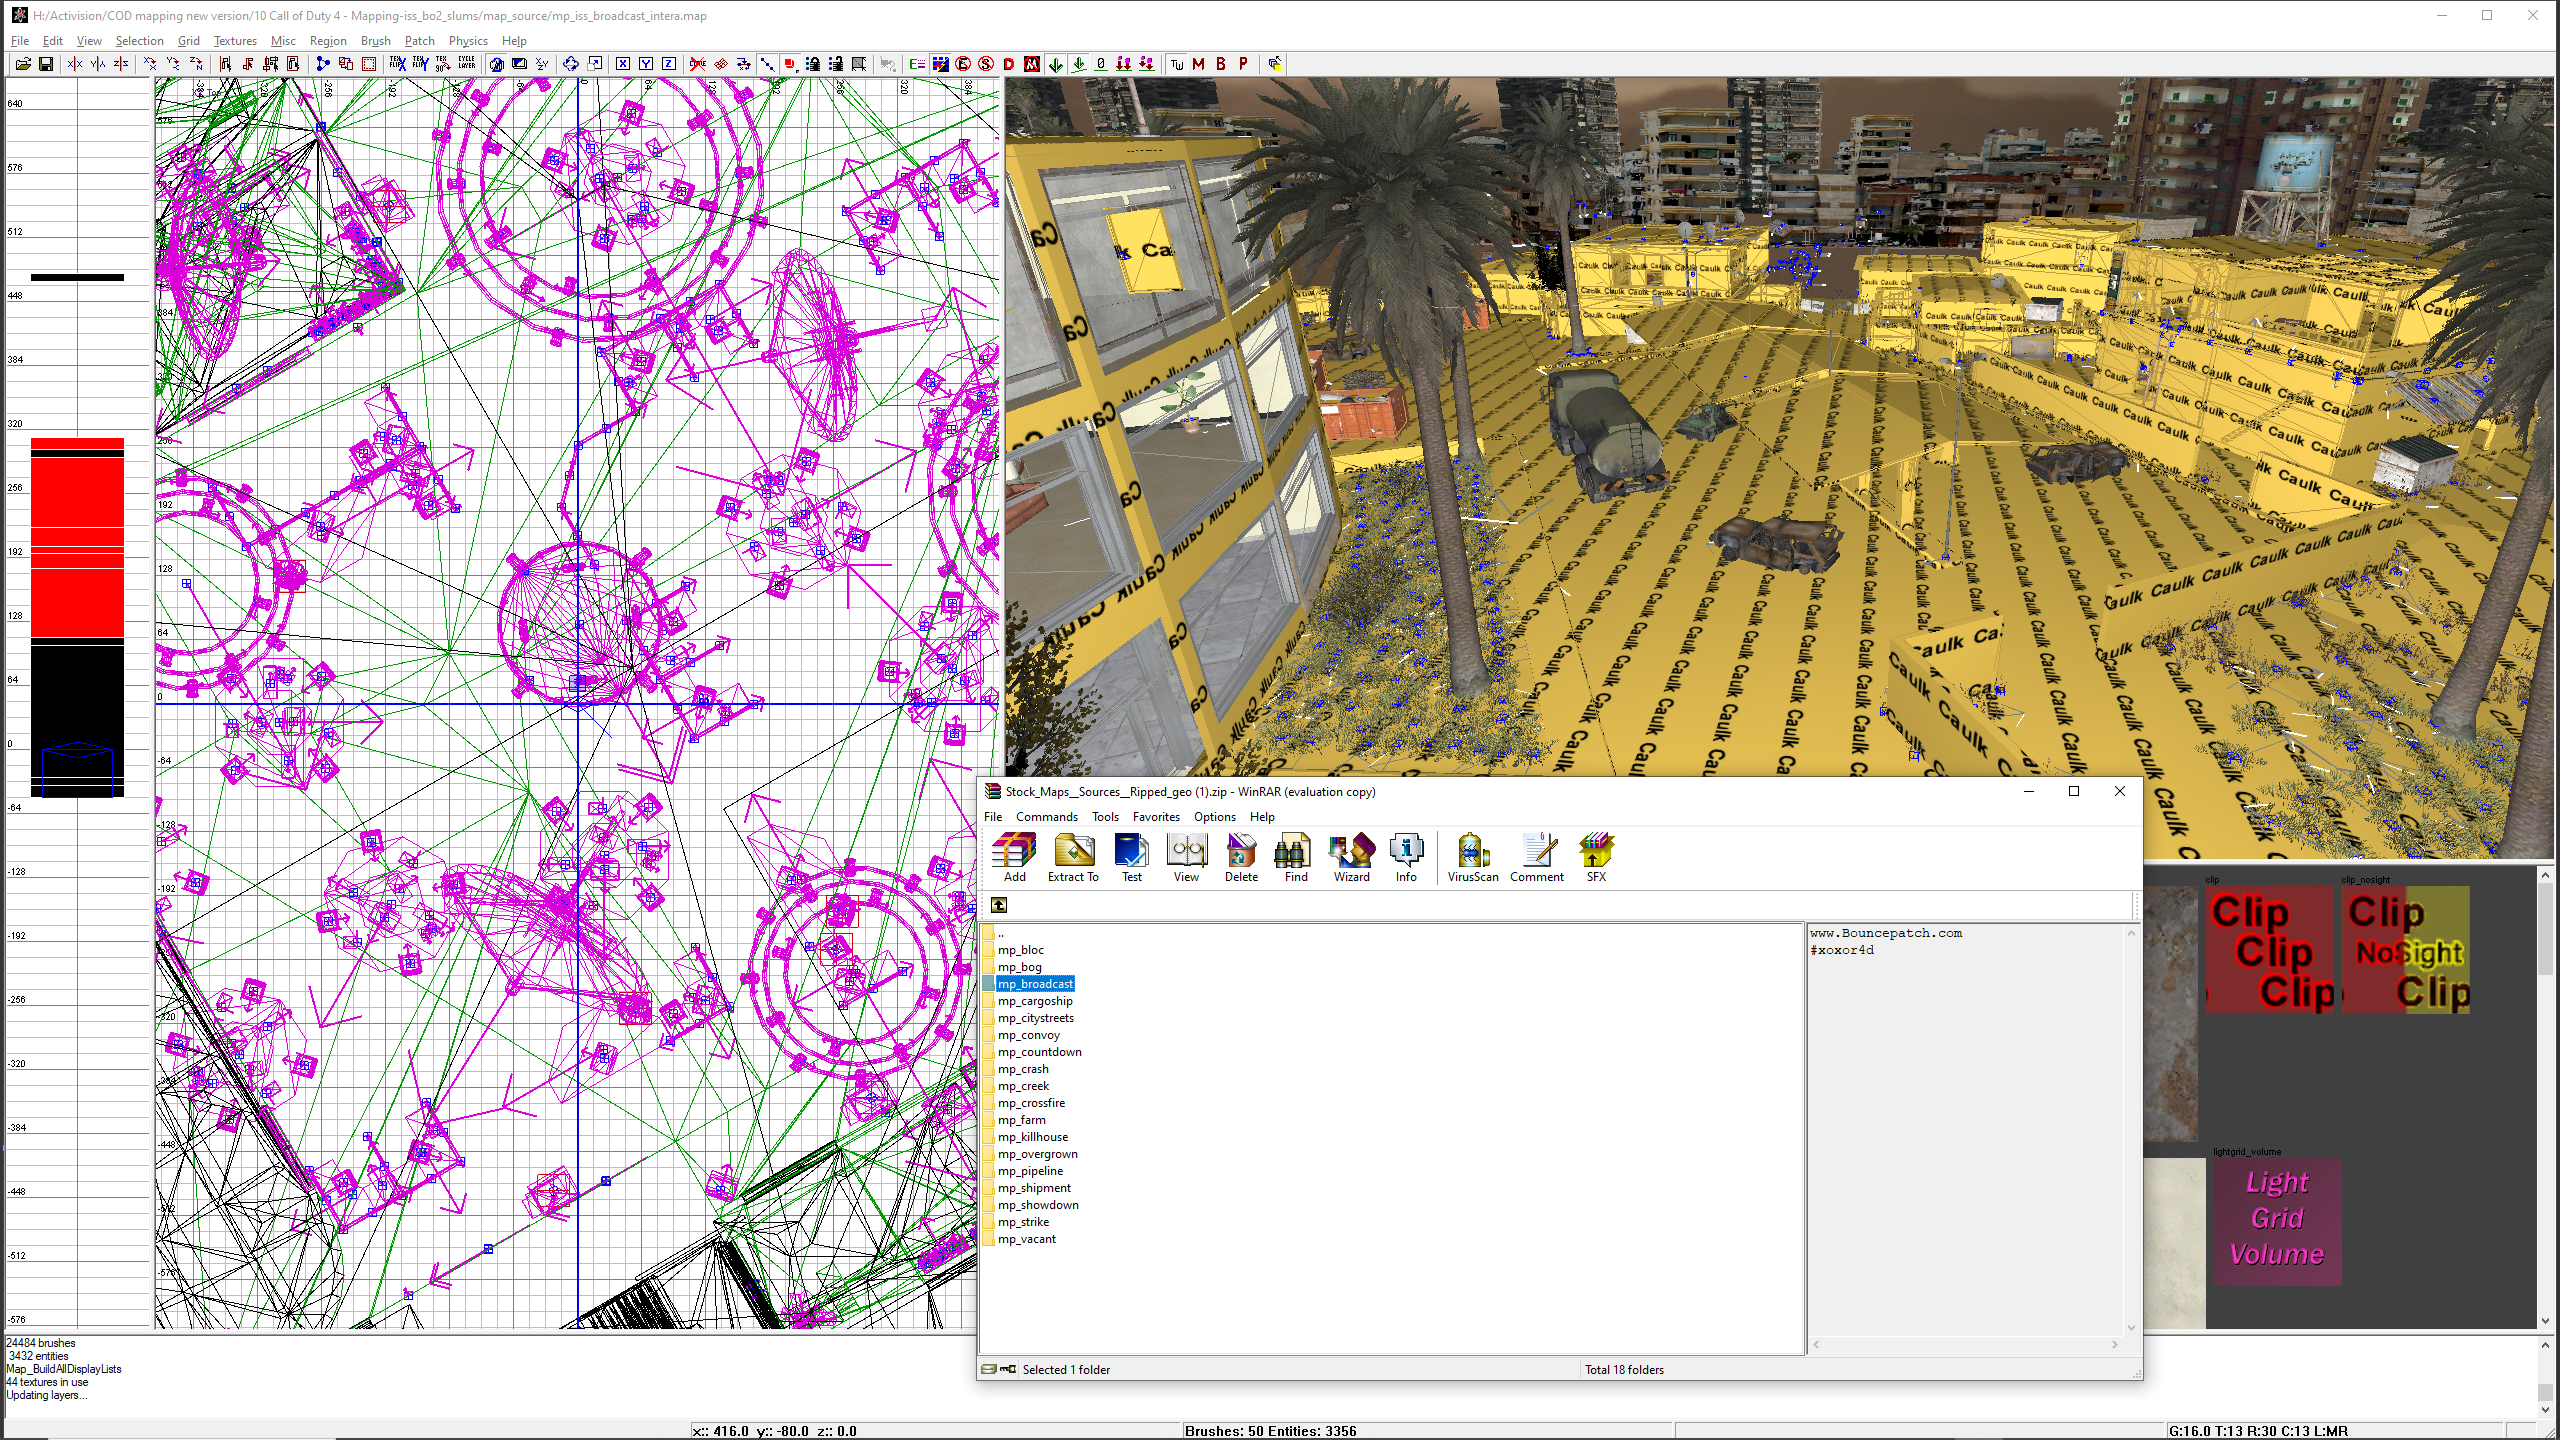This screenshot has width=2560, height=1440.
Task: Click Comment button in WinRAR
Action: (1537, 858)
